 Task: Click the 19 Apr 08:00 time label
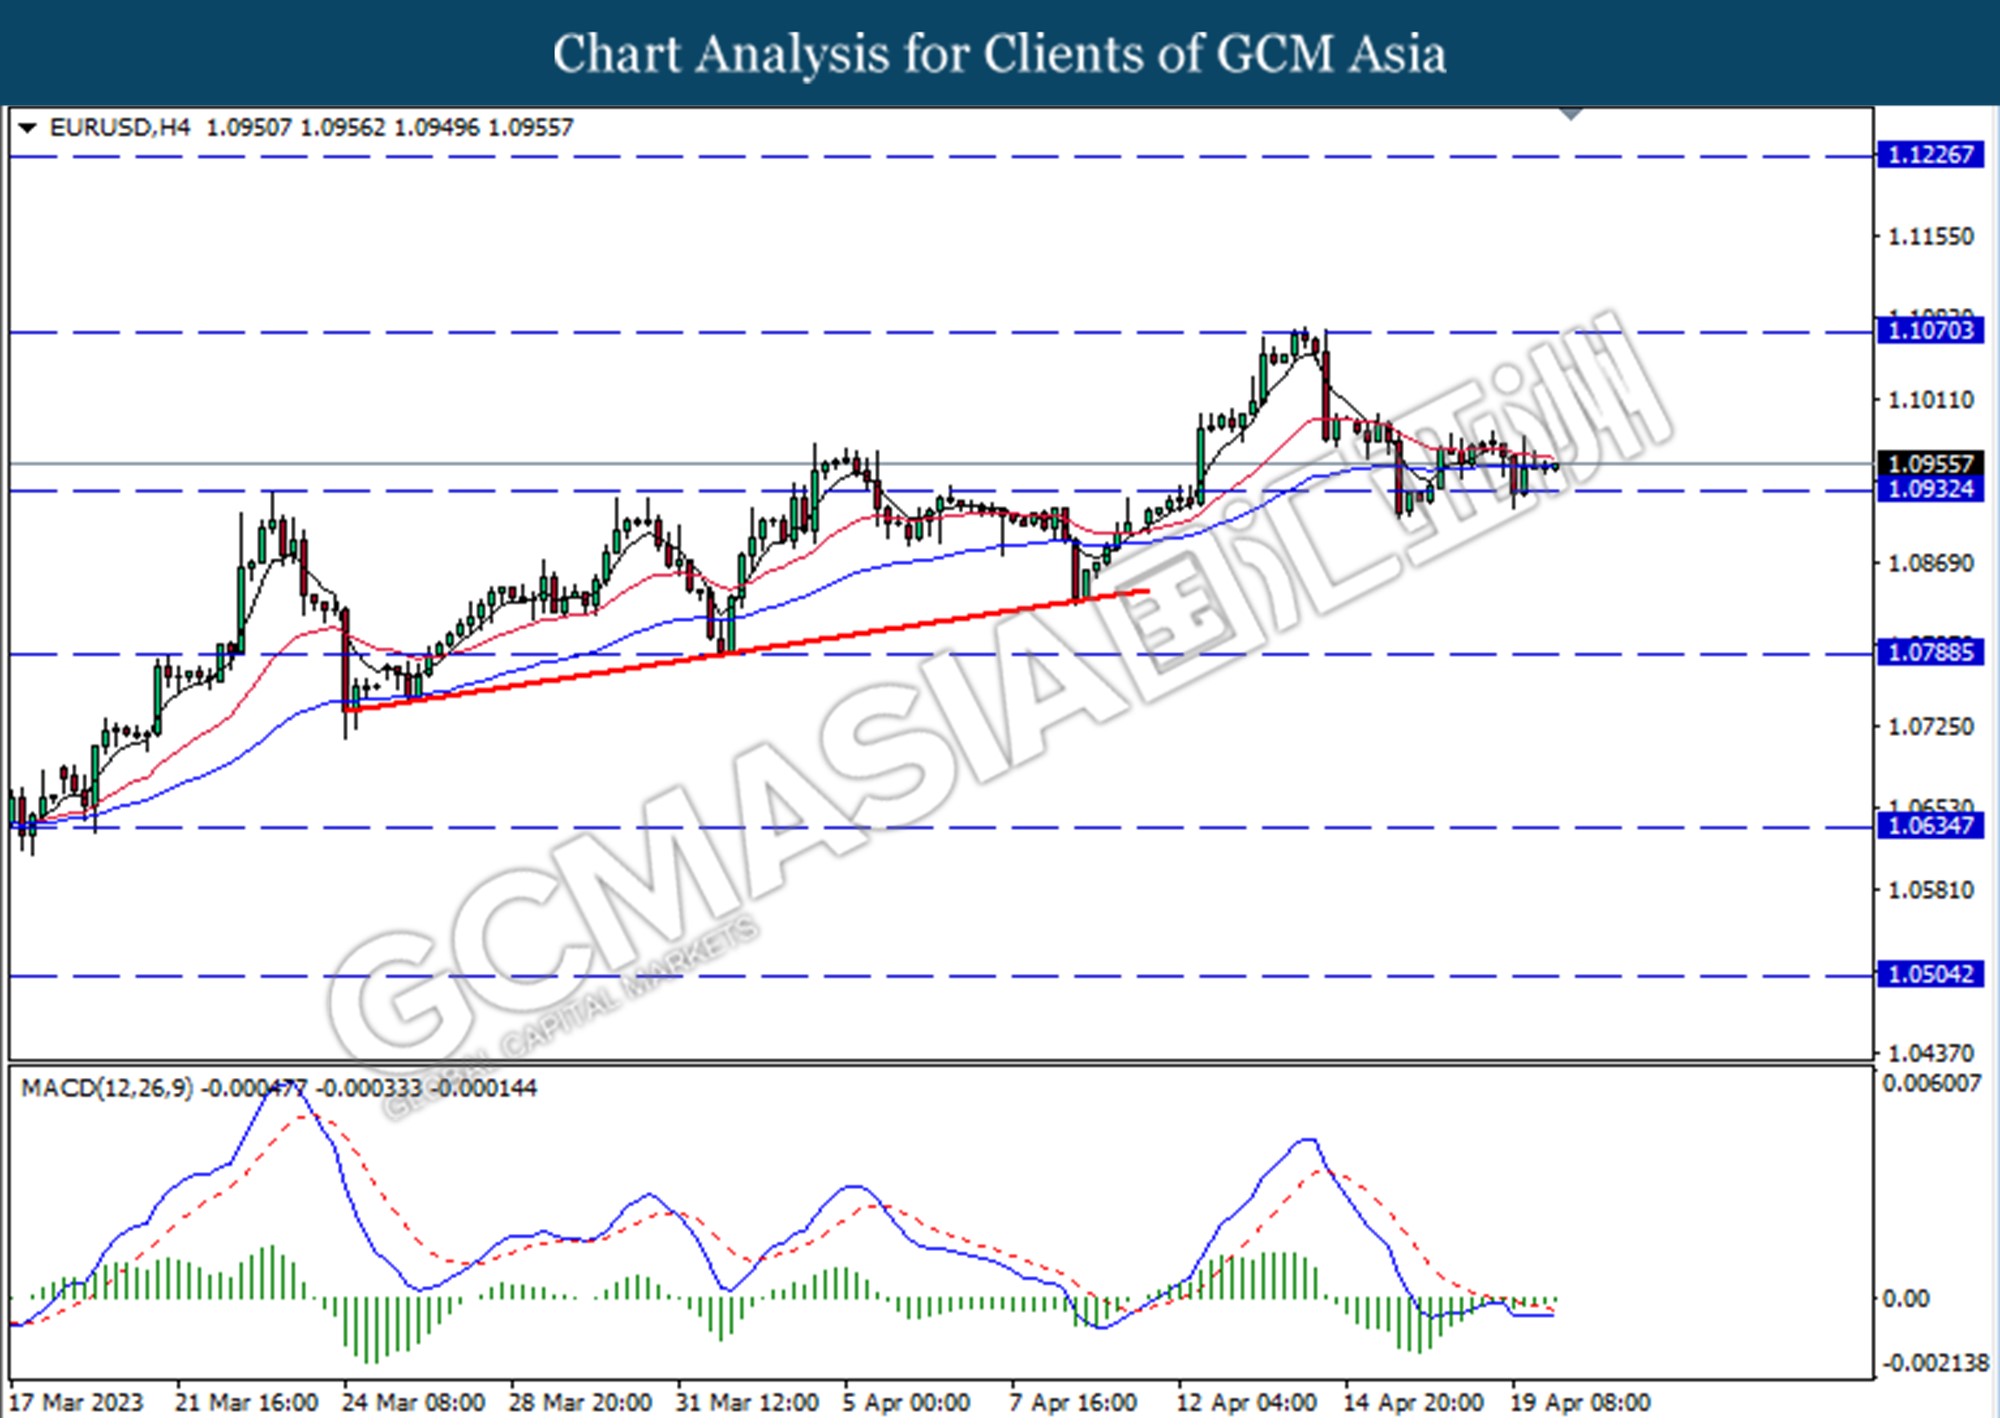1580,1403
